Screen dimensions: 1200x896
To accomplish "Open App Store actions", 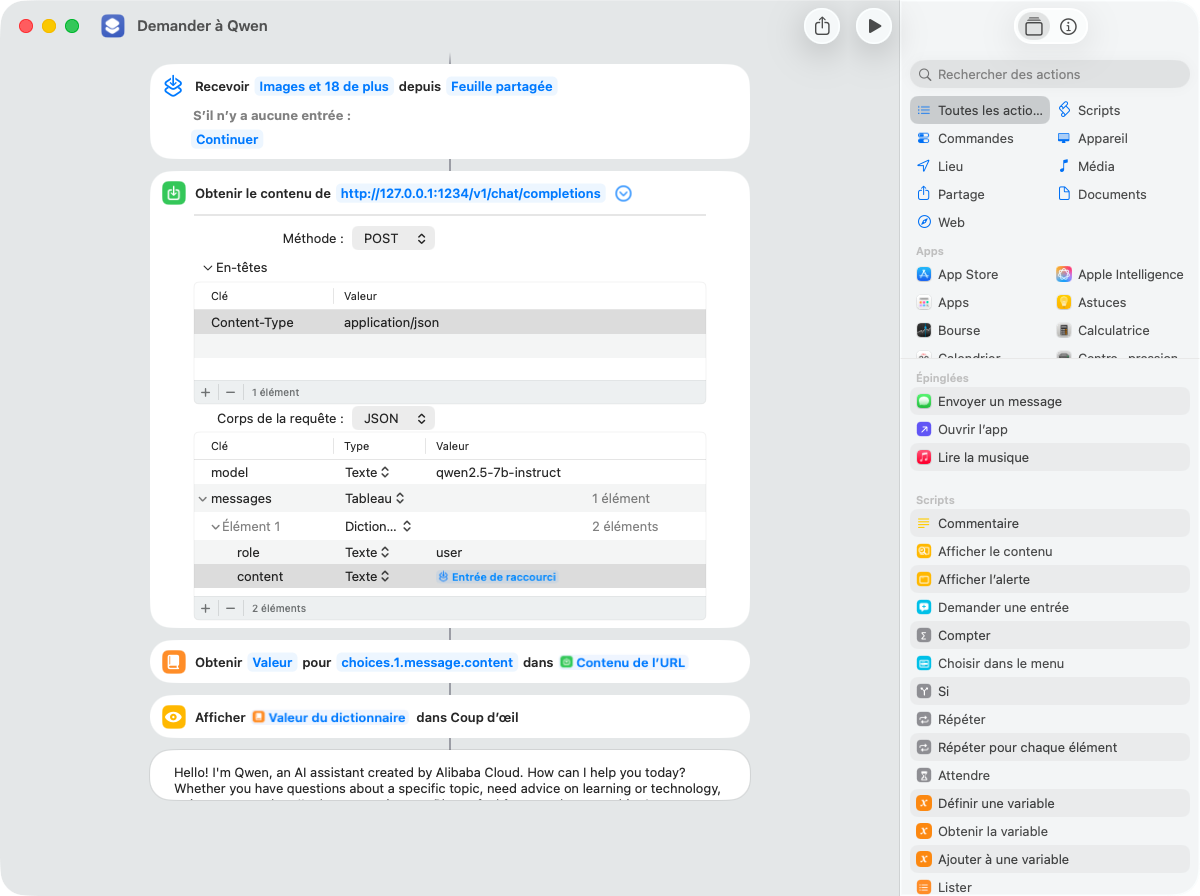I will coord(957,274).
